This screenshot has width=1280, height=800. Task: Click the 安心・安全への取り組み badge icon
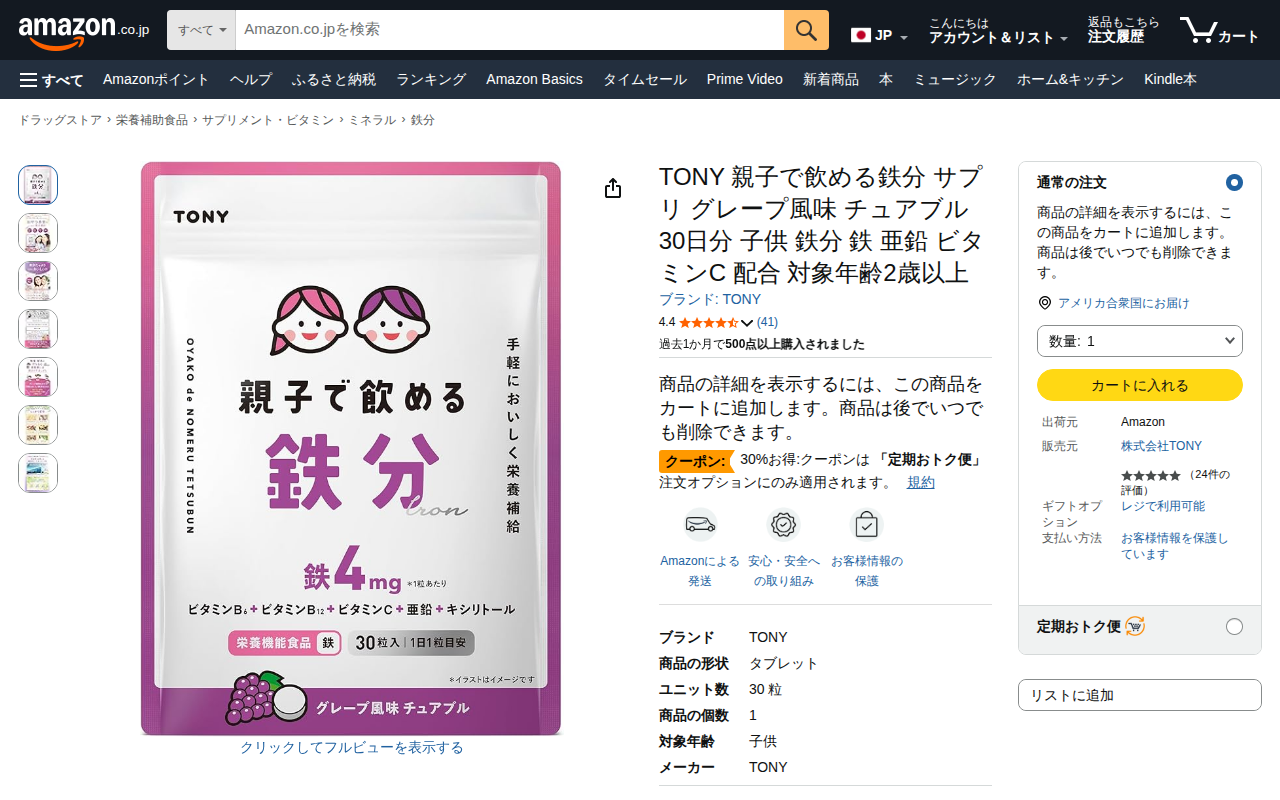783,524
